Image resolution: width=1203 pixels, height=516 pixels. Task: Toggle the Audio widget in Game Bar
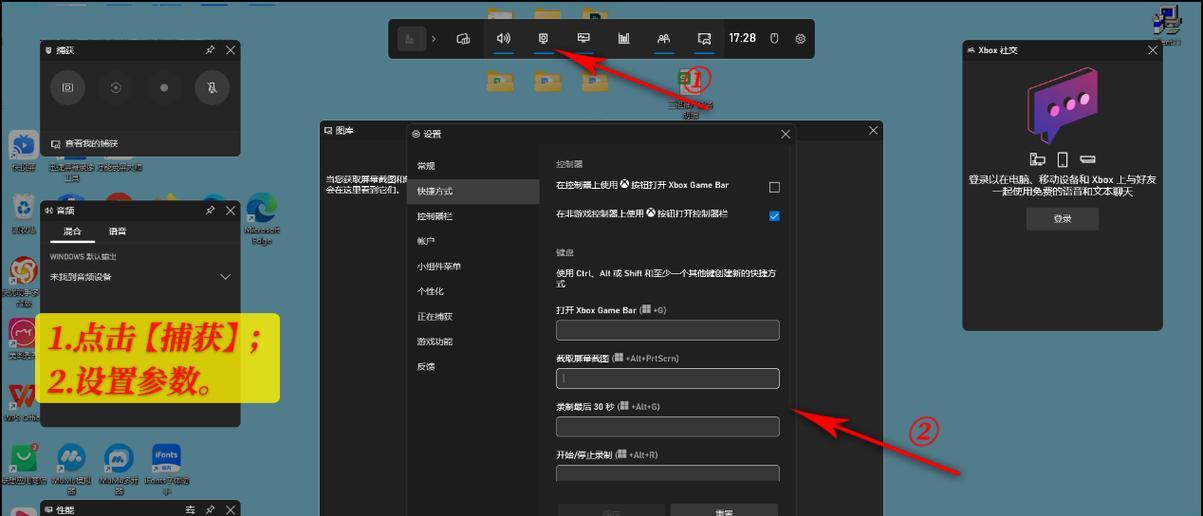pos(503,39)
